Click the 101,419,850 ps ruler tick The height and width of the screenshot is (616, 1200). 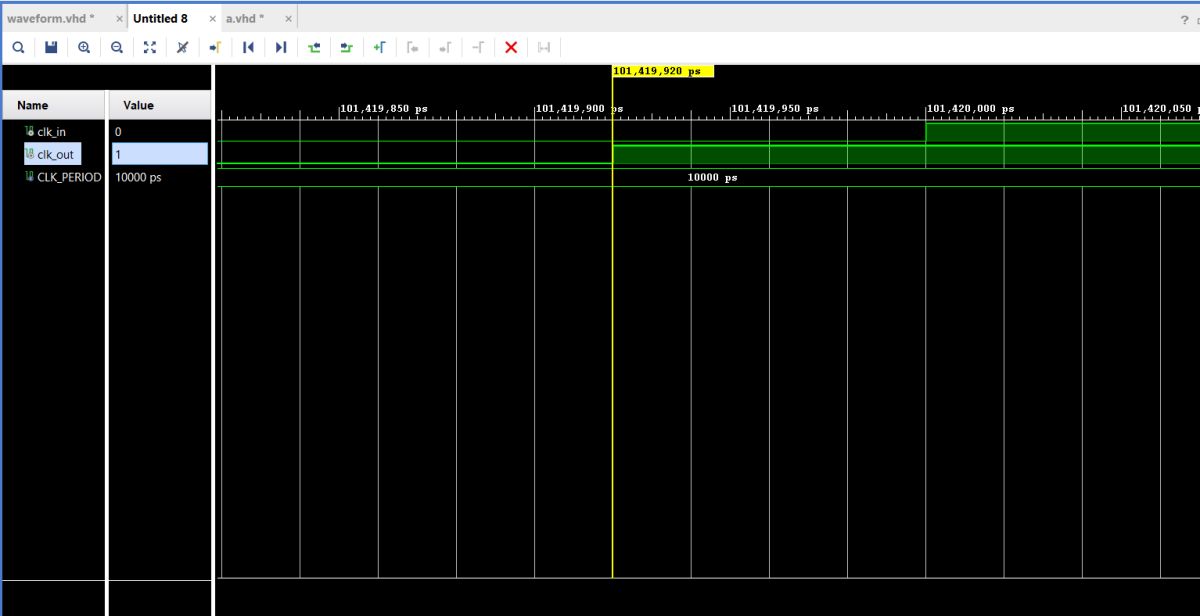pyautogui.click(x=383, y=108)
